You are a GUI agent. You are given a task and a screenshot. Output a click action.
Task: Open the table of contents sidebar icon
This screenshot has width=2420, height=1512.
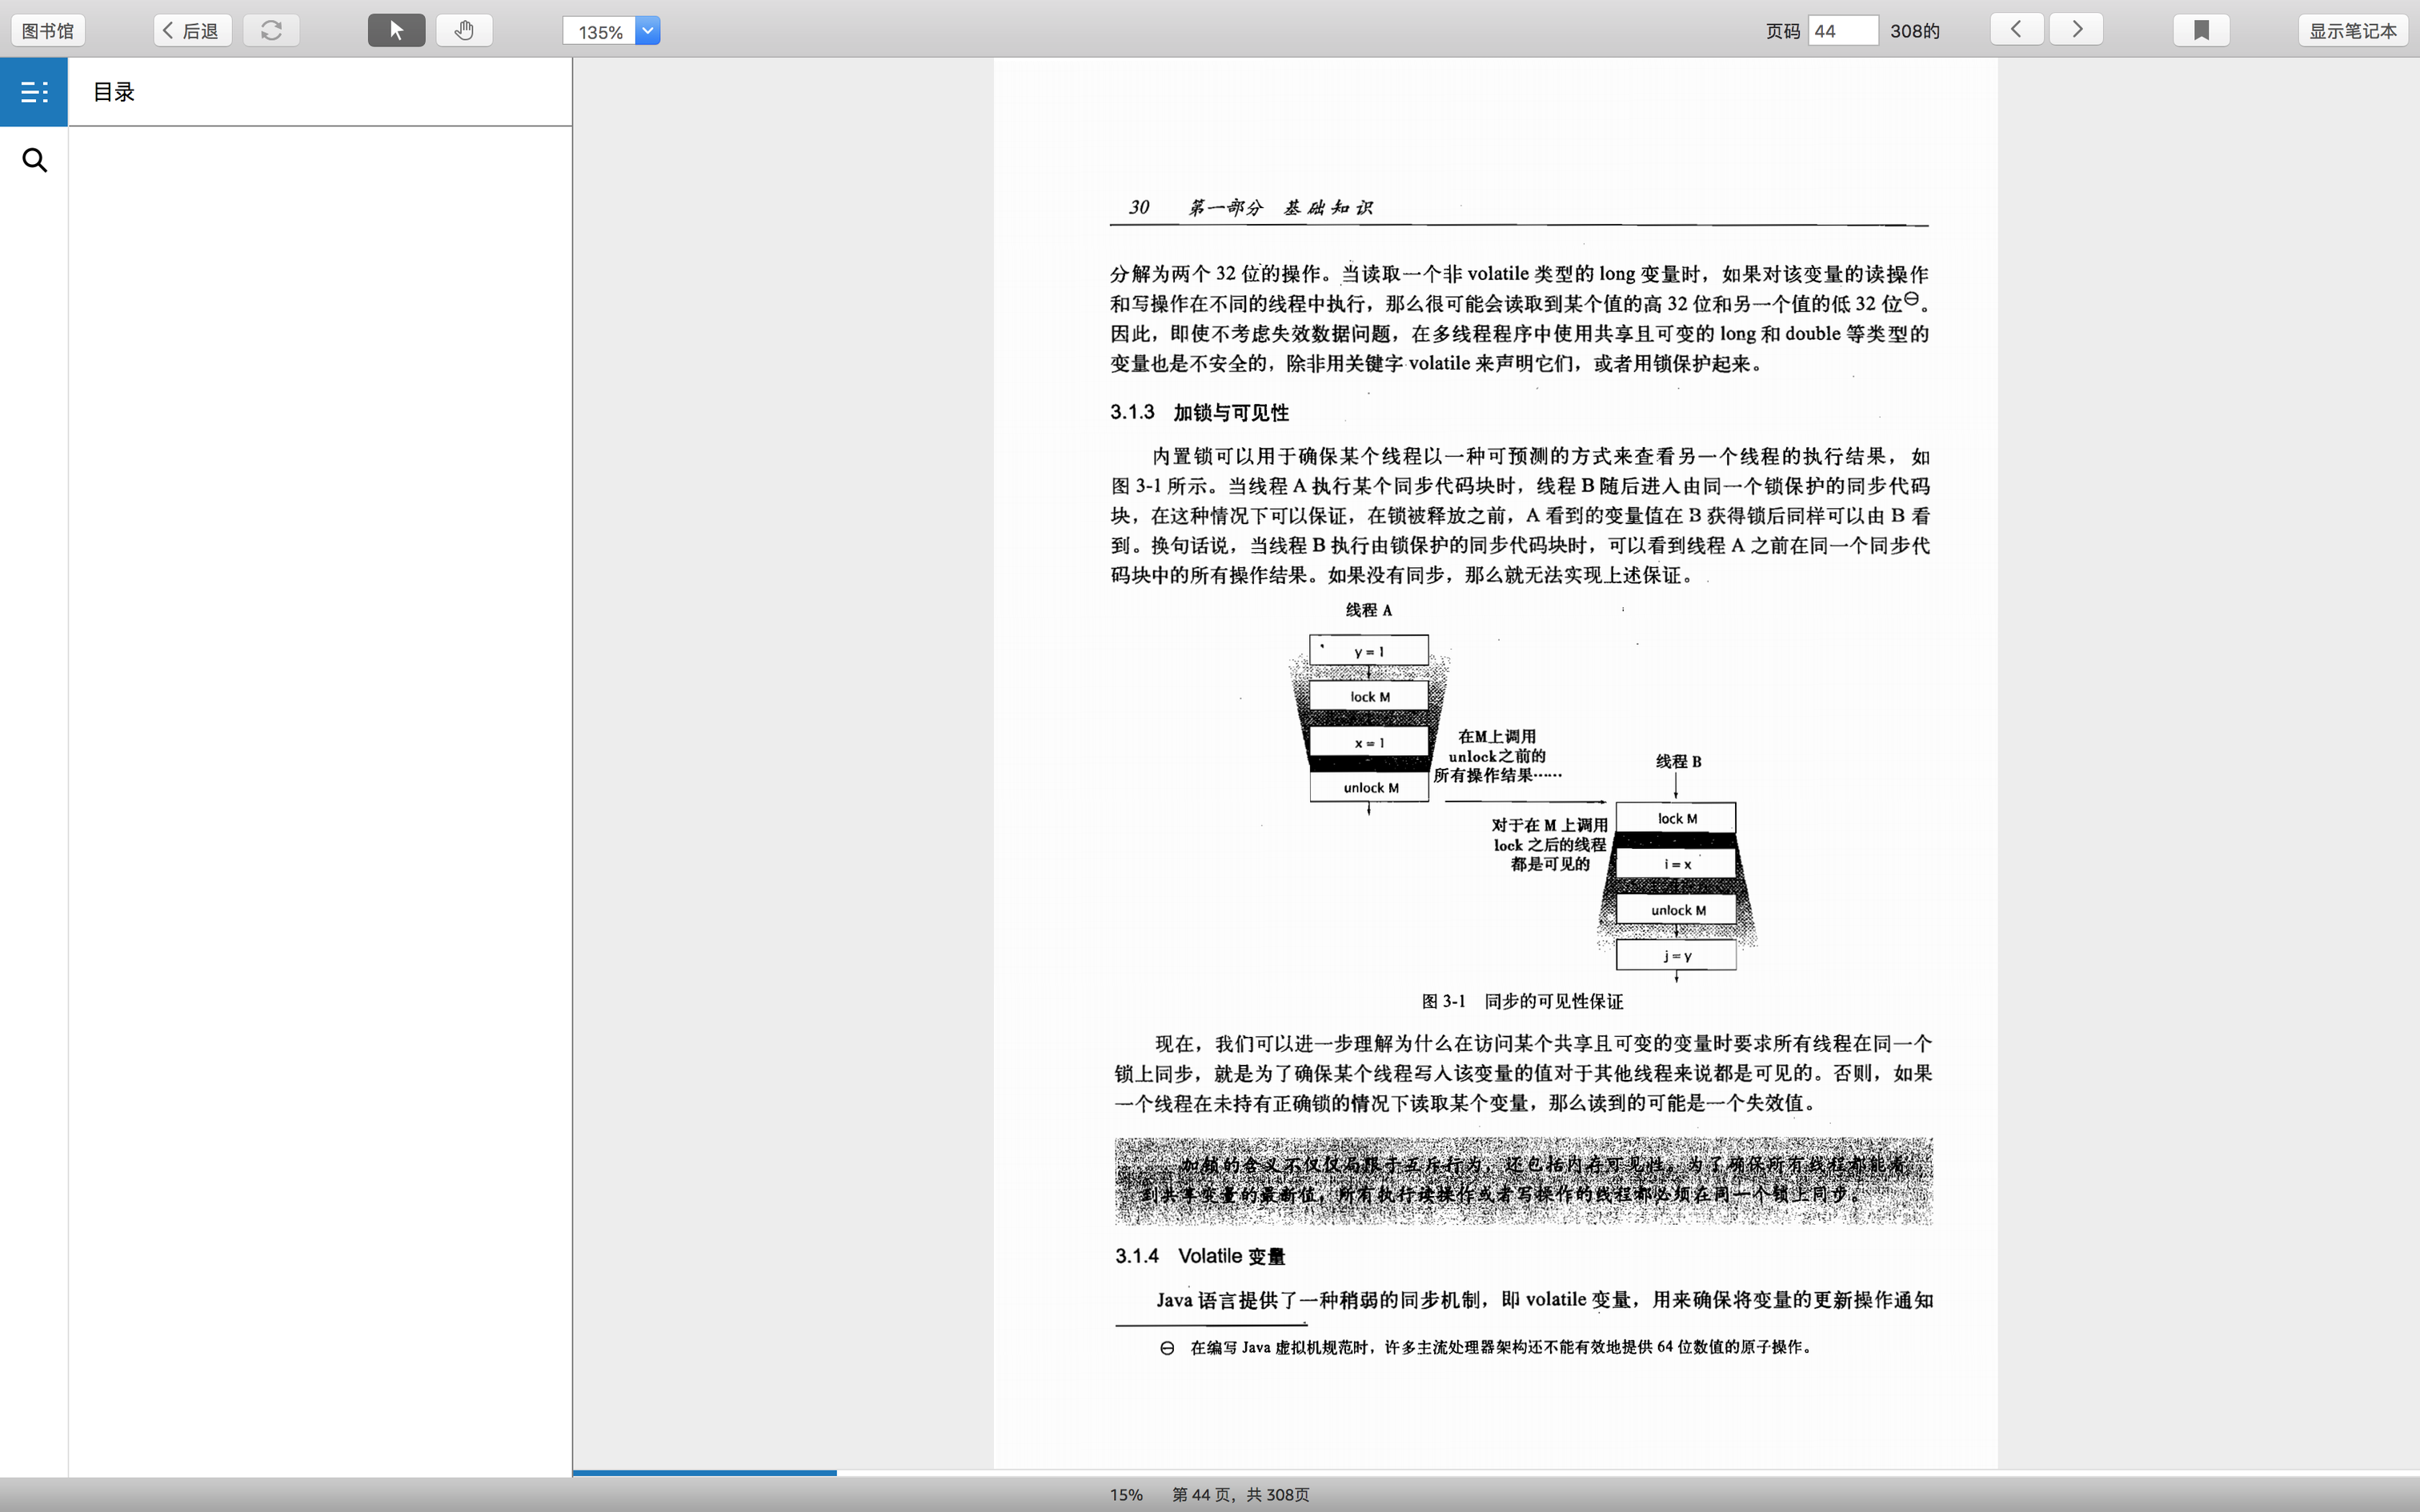coord(34,92)
